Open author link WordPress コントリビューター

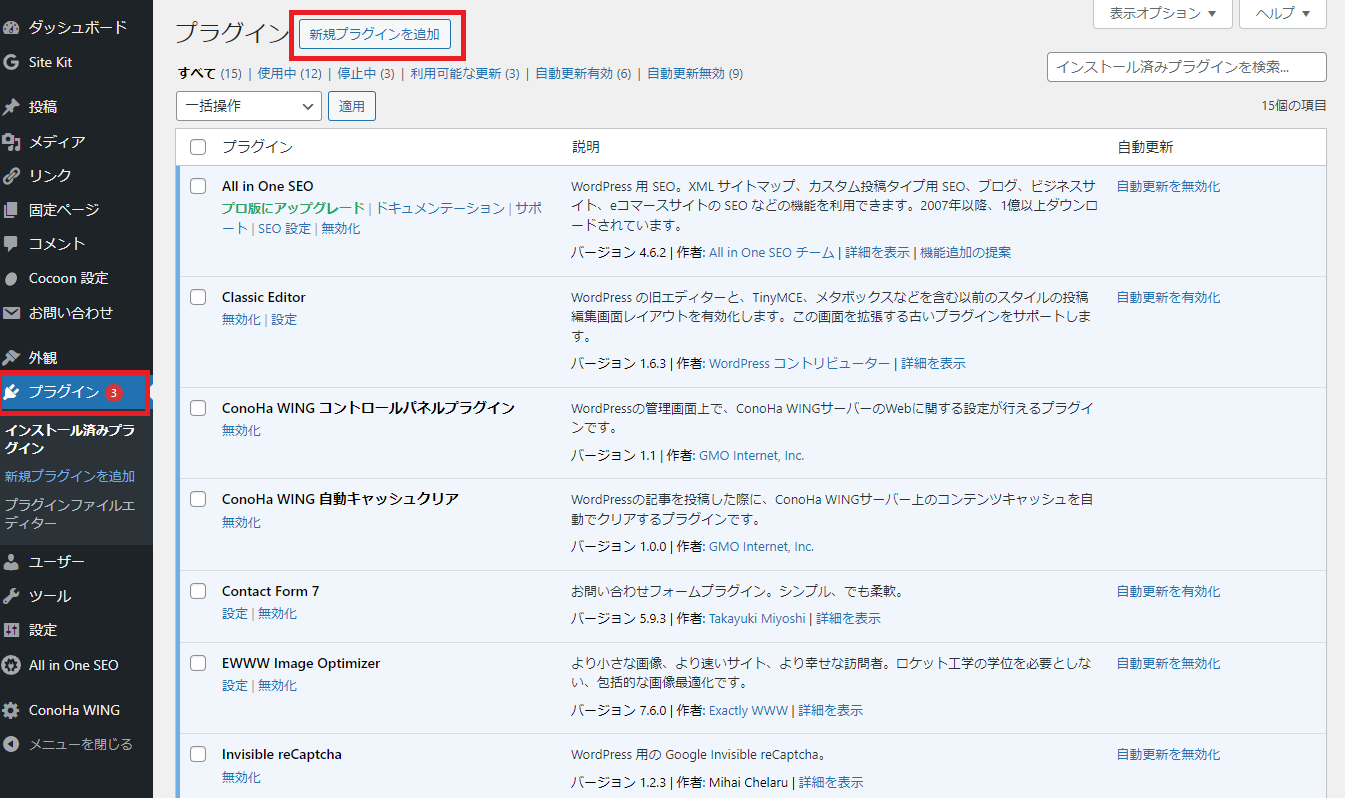tap(799, 364)
